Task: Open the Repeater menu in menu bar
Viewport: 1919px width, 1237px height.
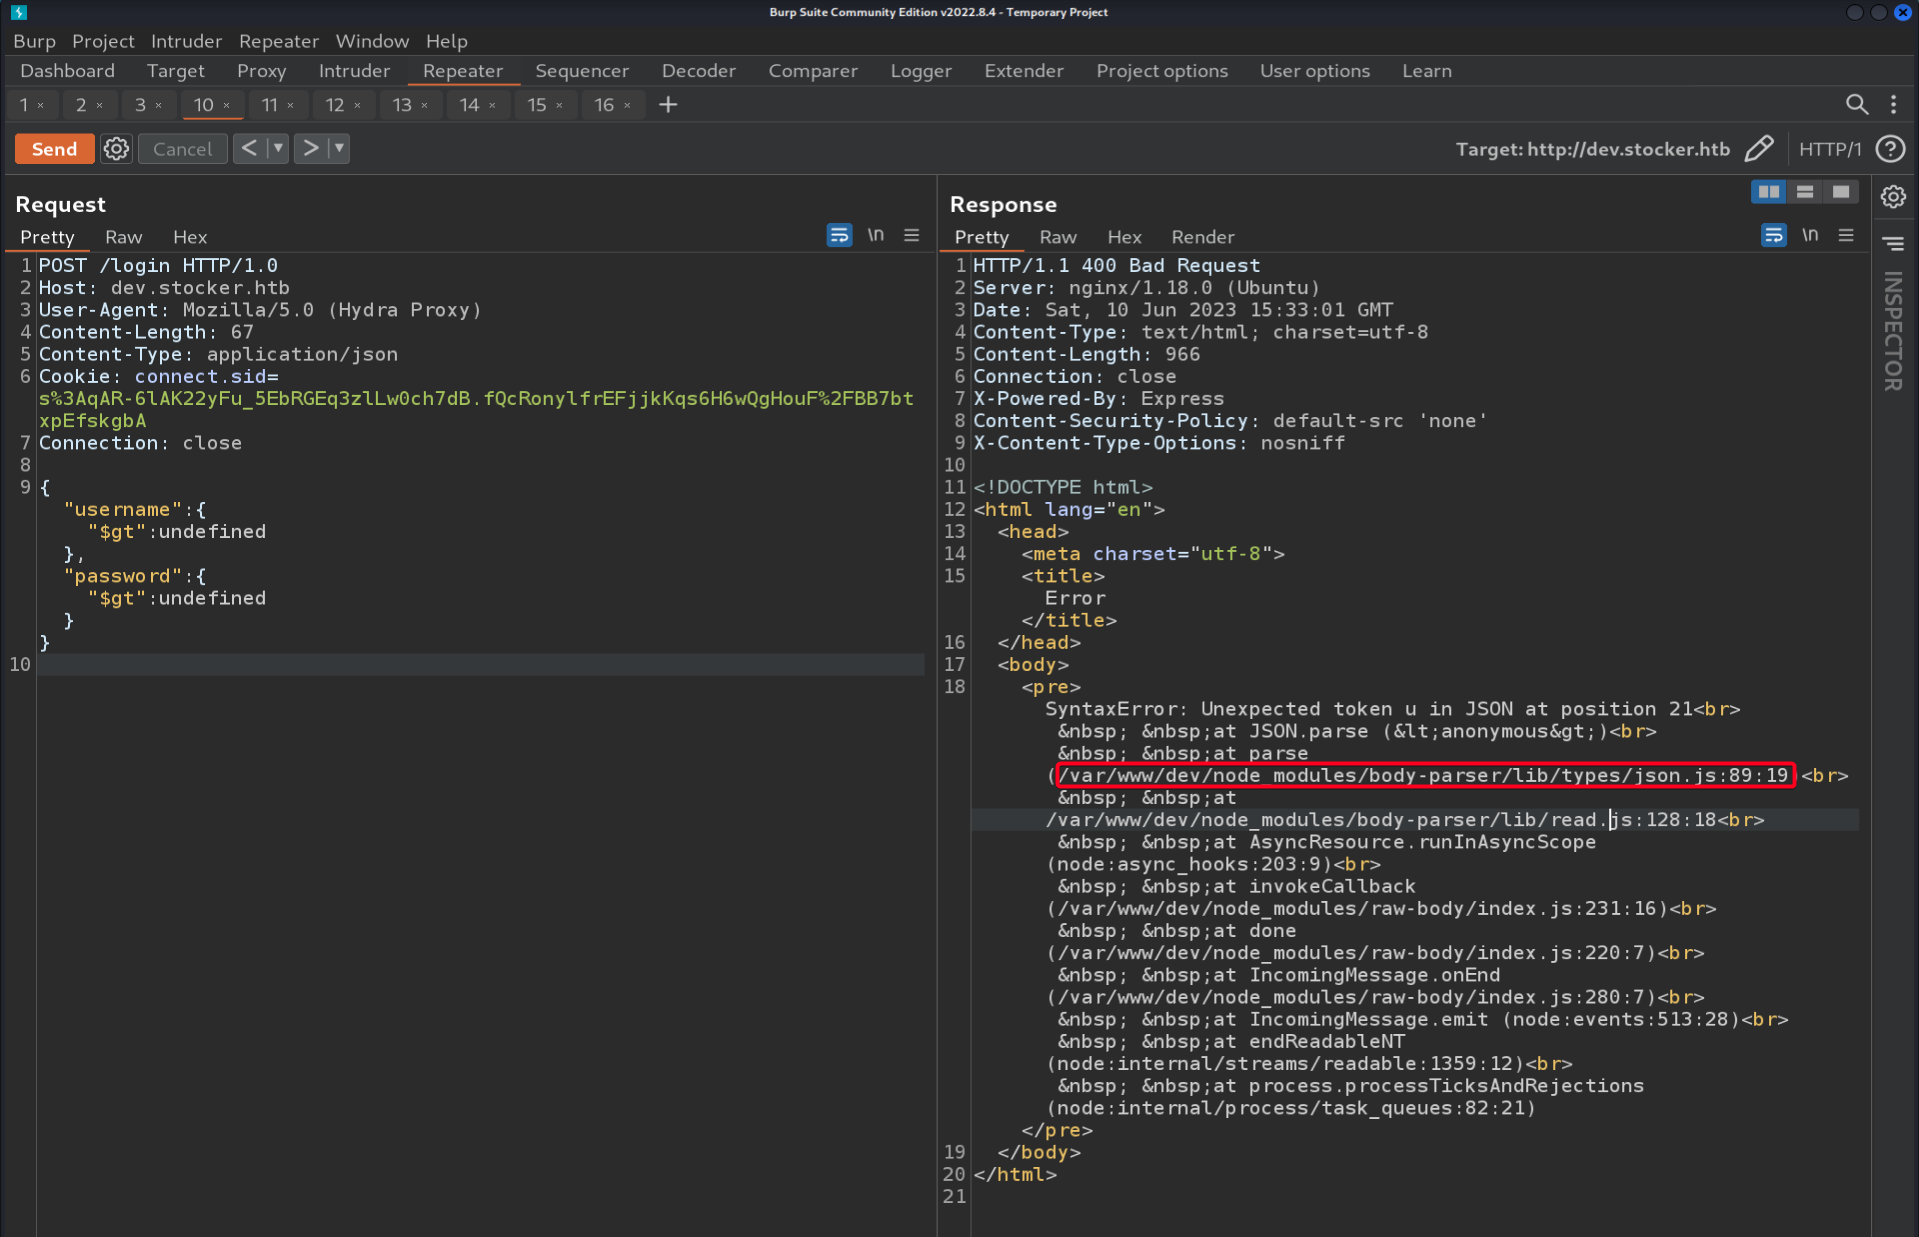Action: 278,41
